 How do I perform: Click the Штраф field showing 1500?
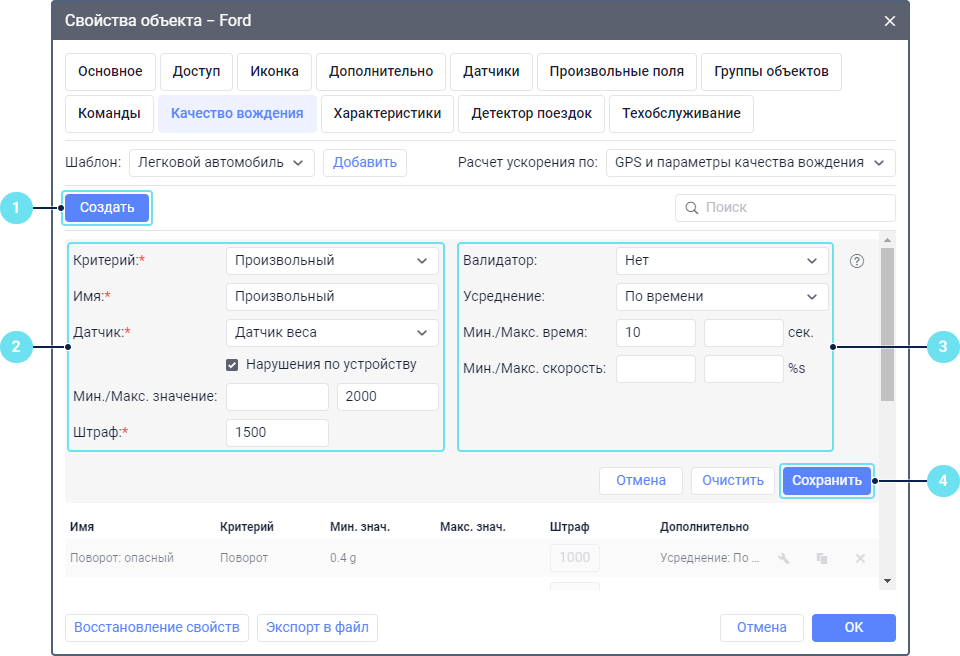277,432
